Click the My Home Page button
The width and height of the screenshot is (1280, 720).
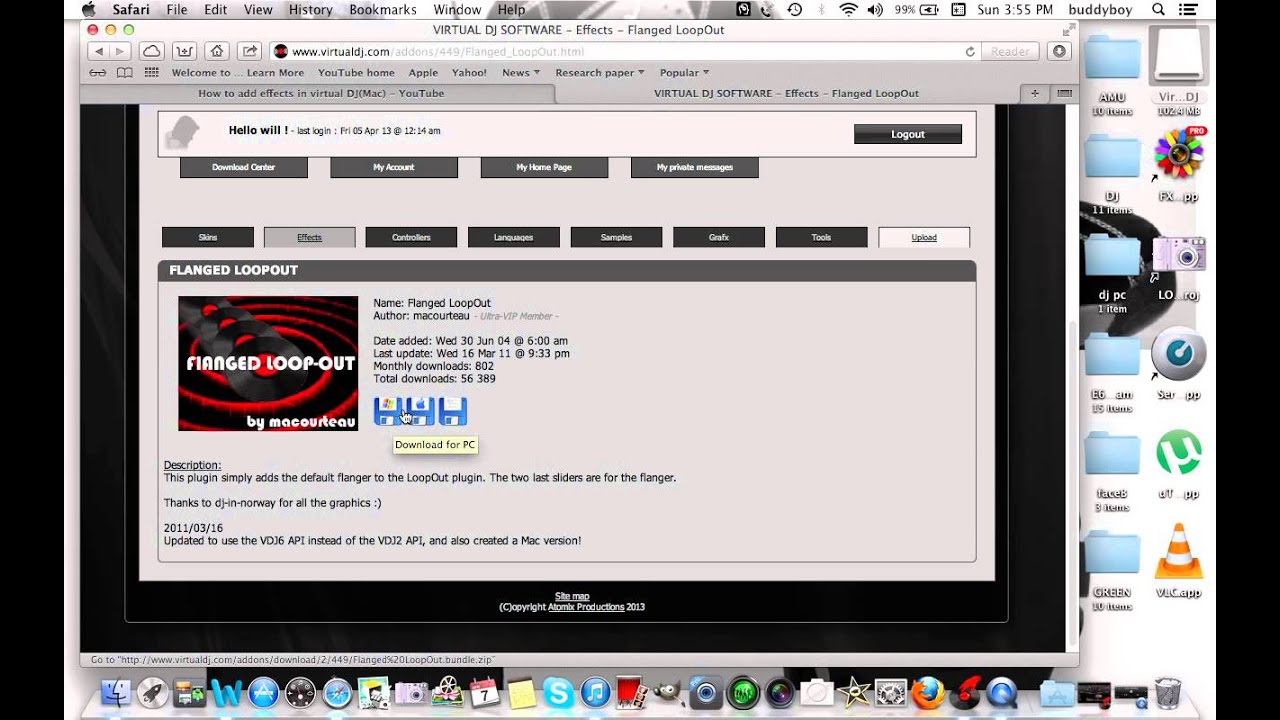[544, 167]
